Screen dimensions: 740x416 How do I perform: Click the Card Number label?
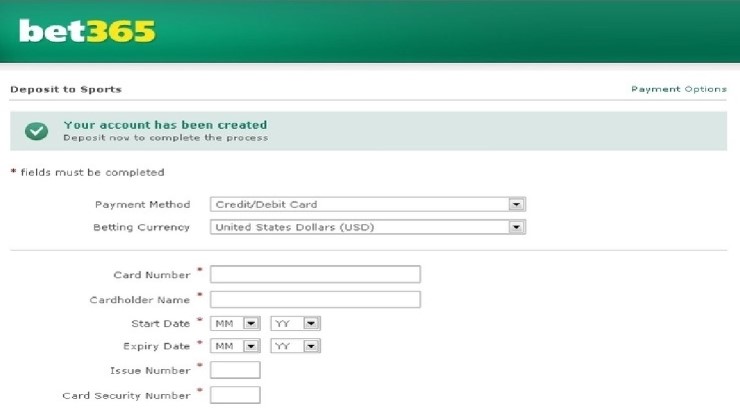[x=151, y=275]
